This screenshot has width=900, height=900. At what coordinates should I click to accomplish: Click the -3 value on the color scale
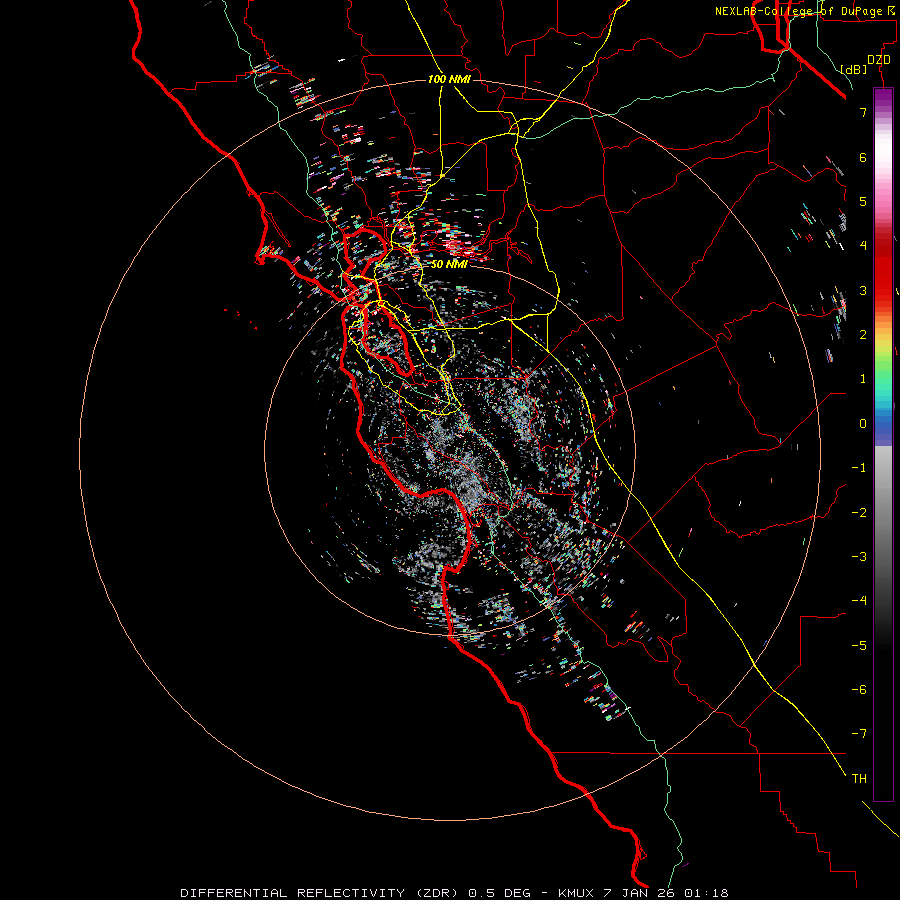click(859, 556)
